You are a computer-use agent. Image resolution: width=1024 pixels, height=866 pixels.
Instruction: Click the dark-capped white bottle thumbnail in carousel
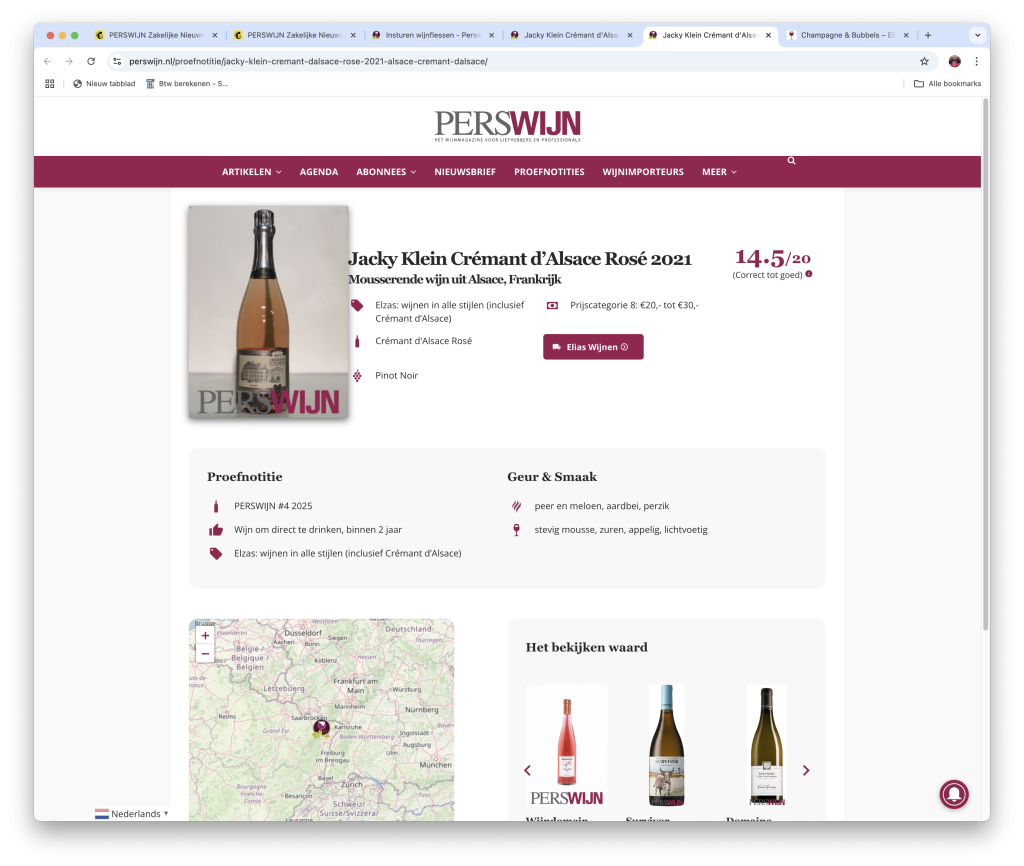[x=767, y=745]
